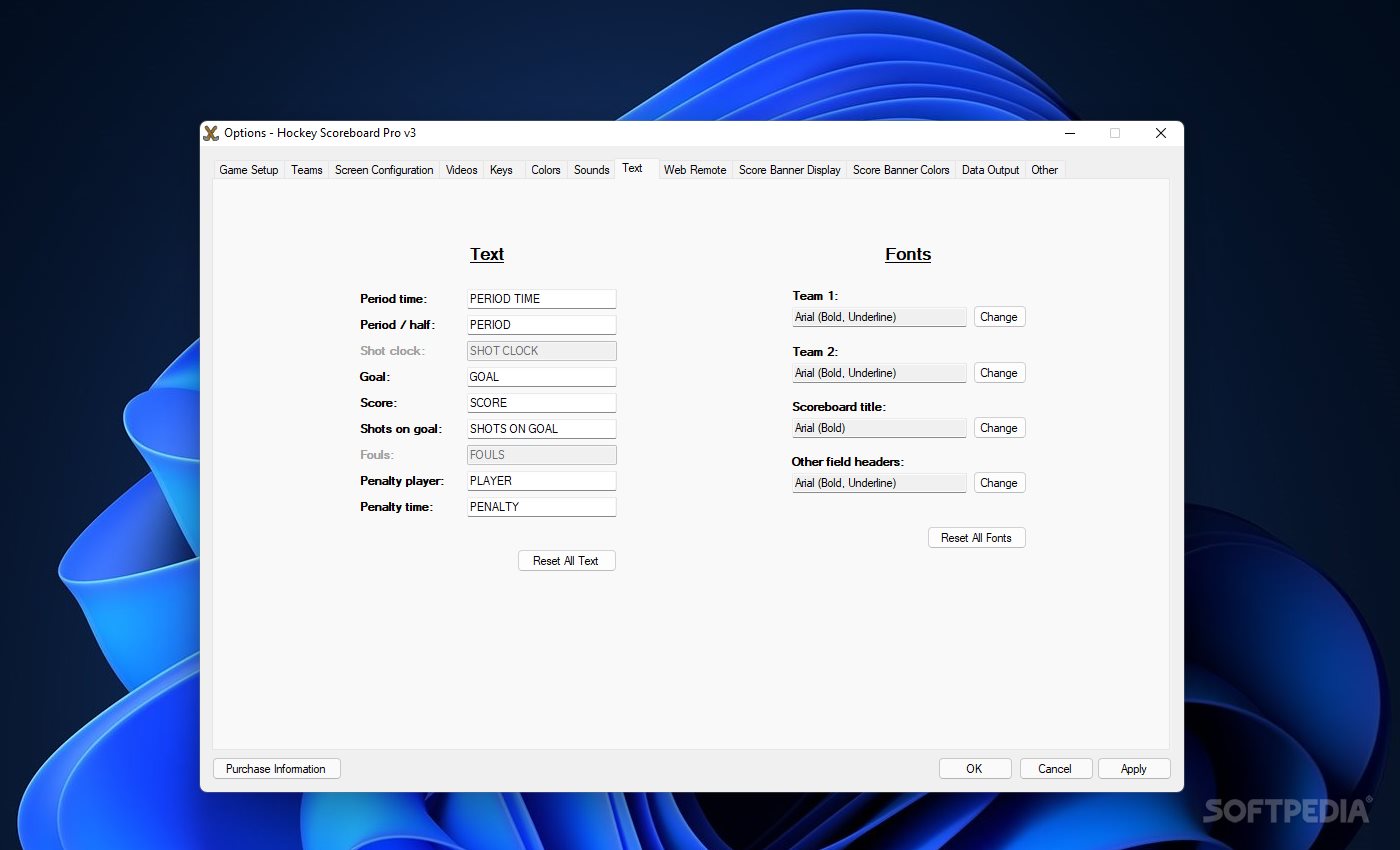The image size is (1400, 850).
Task: Open the Other tab
Action: pyautogui.click(x=1045, y=170)
